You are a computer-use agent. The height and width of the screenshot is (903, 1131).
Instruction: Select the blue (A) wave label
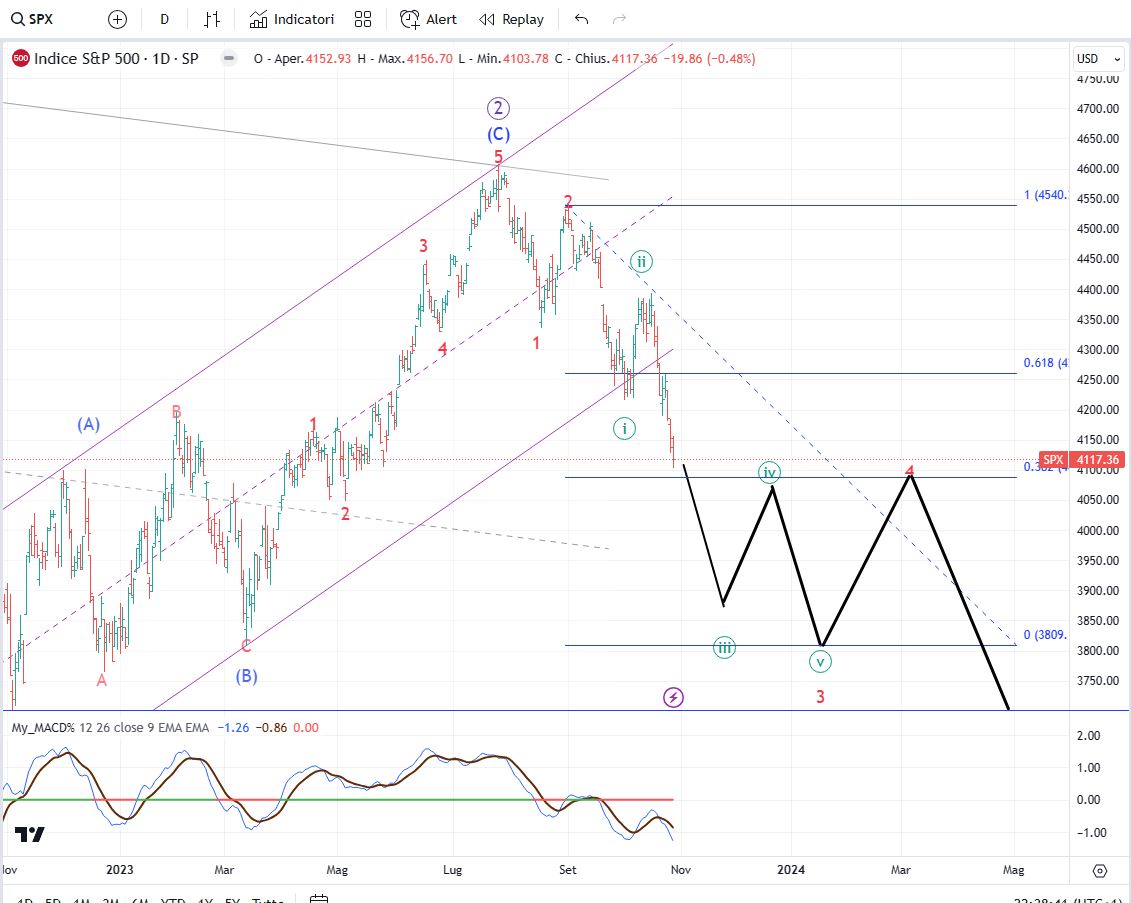[x=89, y=424]
